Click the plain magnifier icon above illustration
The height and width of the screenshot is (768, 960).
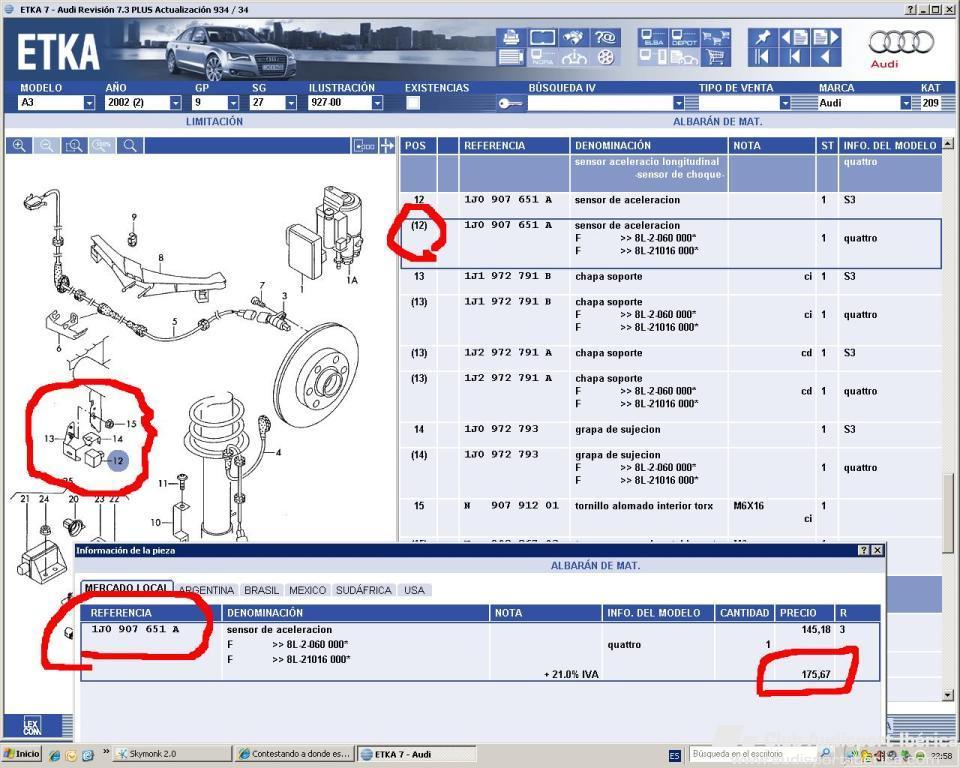point(130,146)
